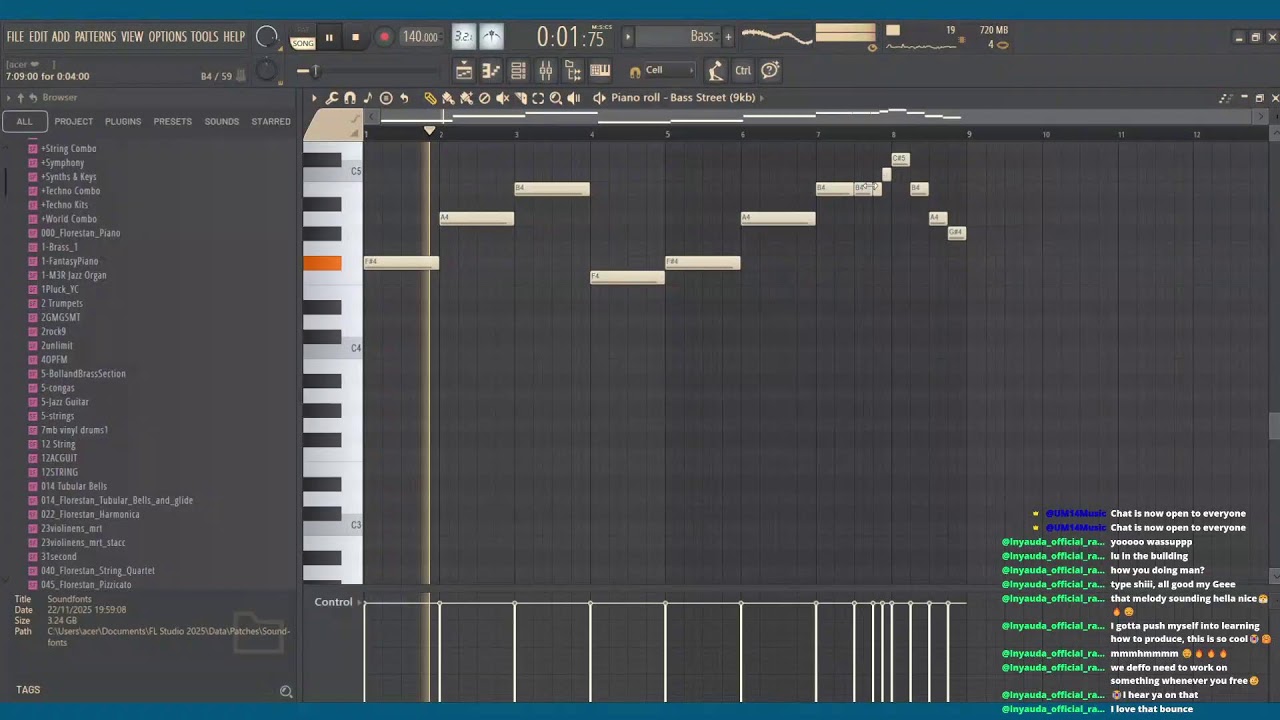The height and width of the screenshot is (720, 1280).
Task: Expand the +String Combo folder
Action: tap(68, 149)
